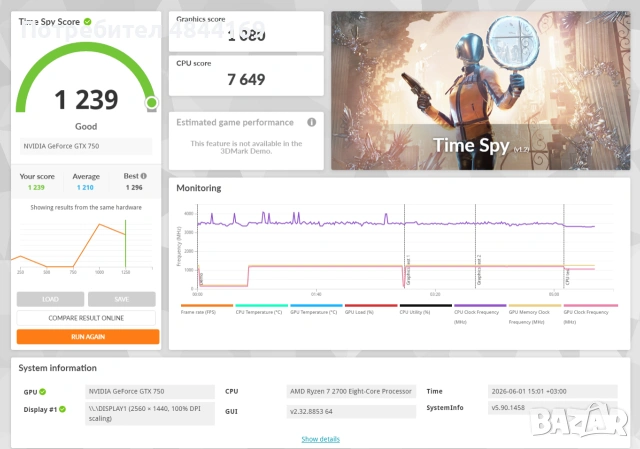Click the info icon next to Best
Viewport: 640px width, 449px height.
[x=144, y=176]
